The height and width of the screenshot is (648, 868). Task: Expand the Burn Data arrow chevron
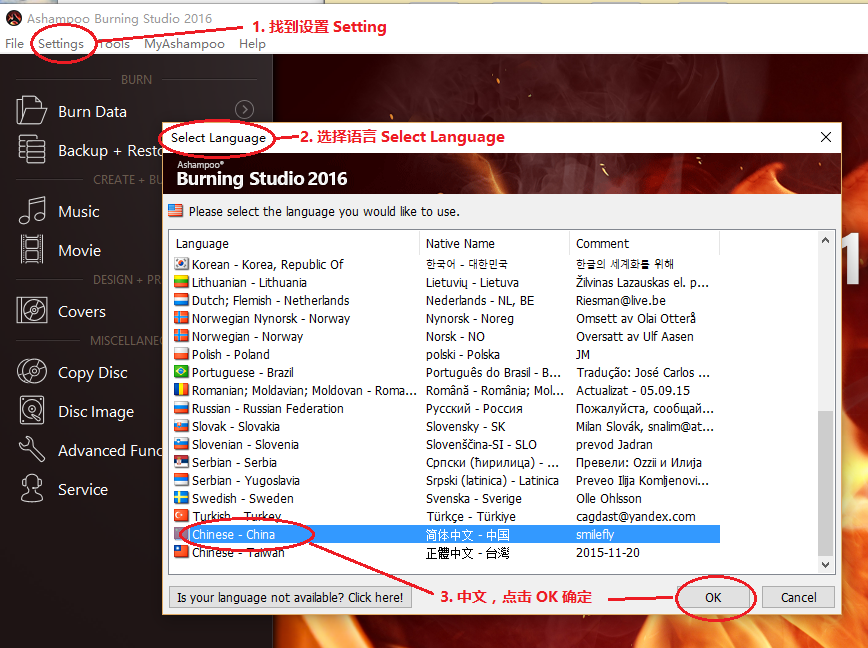coord(244,110)
